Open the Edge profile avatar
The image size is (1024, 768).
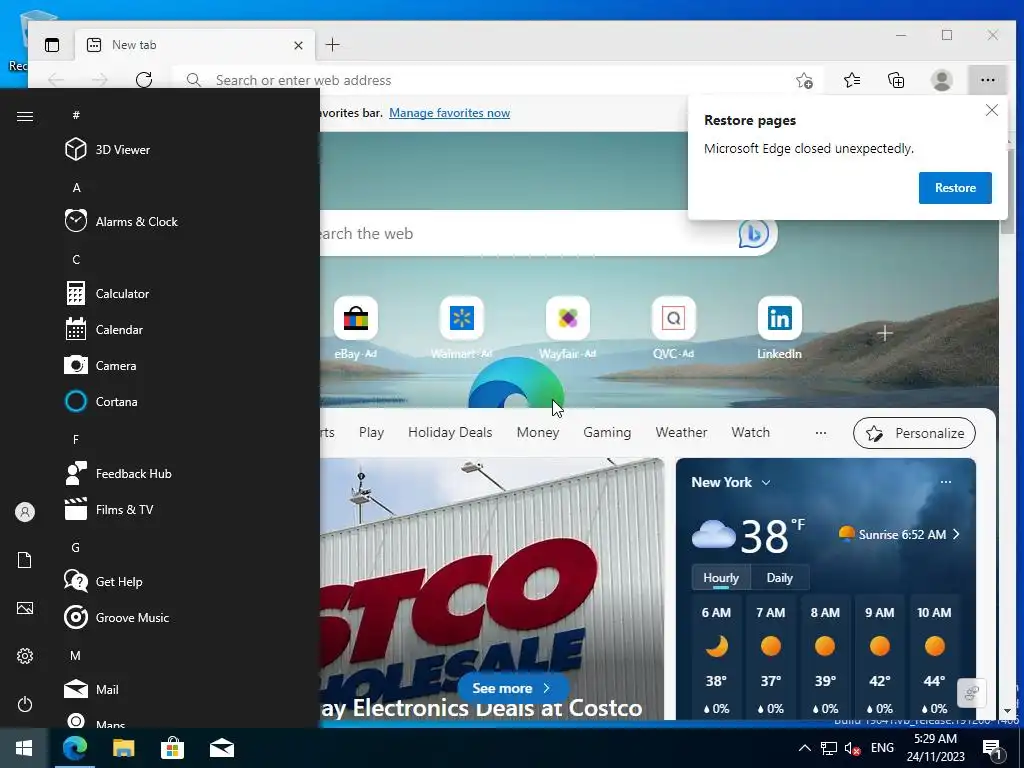click(942, 80)
